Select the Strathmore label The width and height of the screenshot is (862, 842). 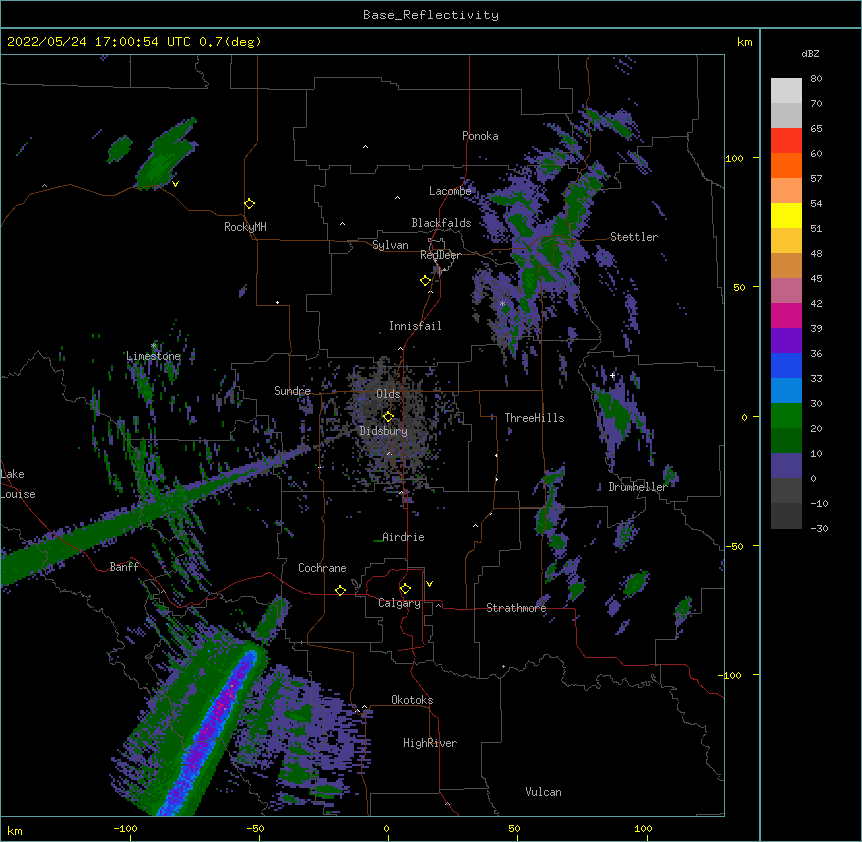click(516, 608)
